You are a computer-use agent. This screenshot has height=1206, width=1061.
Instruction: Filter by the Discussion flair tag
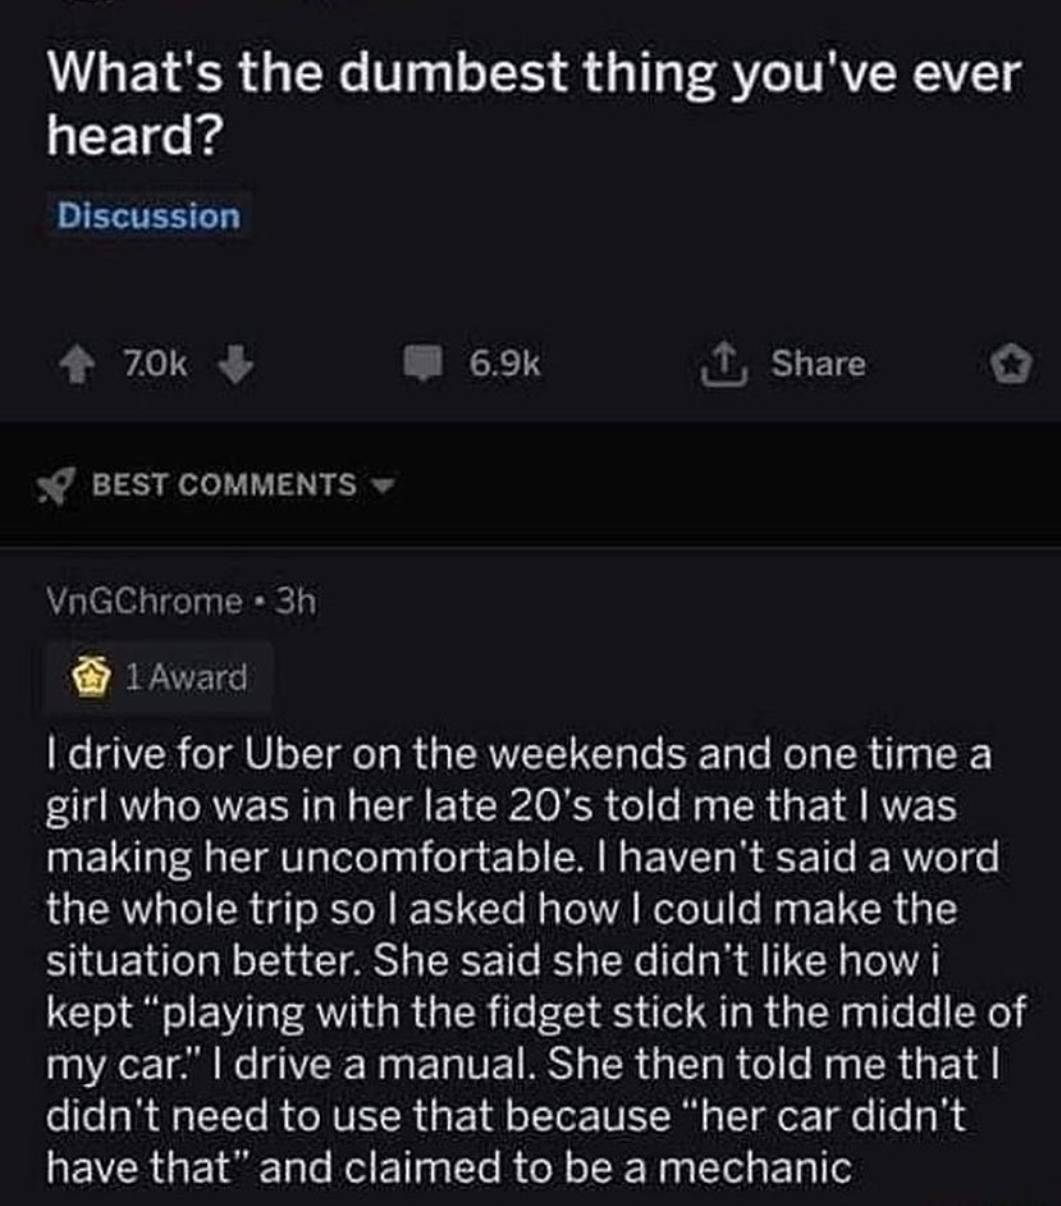click(148, 216)
